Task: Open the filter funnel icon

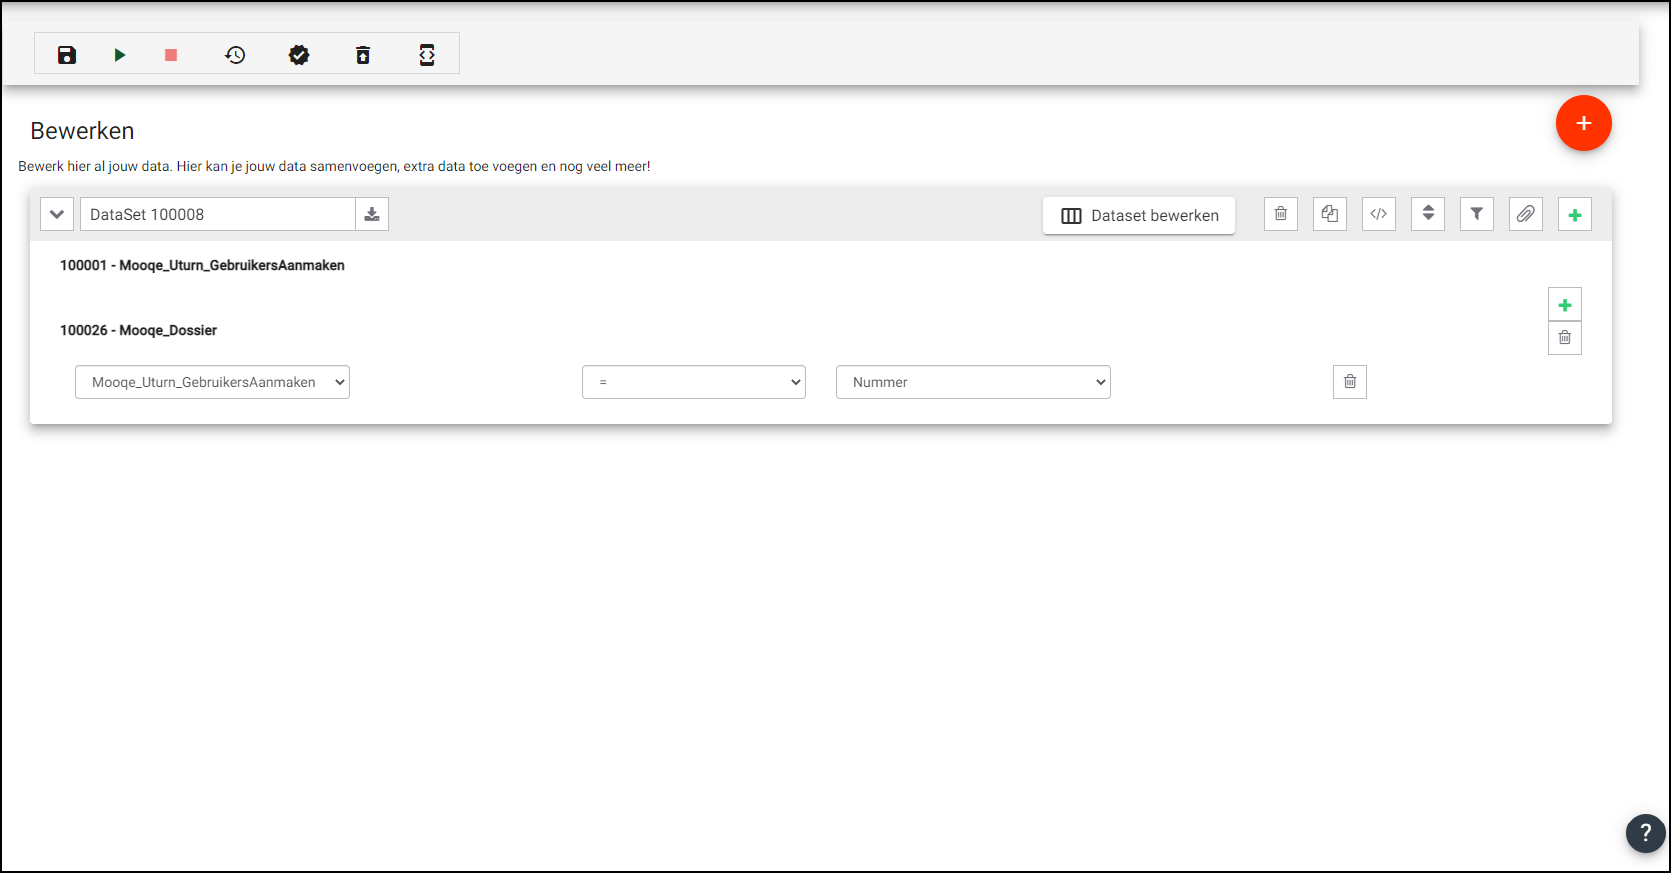Action: (x=1476, y=214)
